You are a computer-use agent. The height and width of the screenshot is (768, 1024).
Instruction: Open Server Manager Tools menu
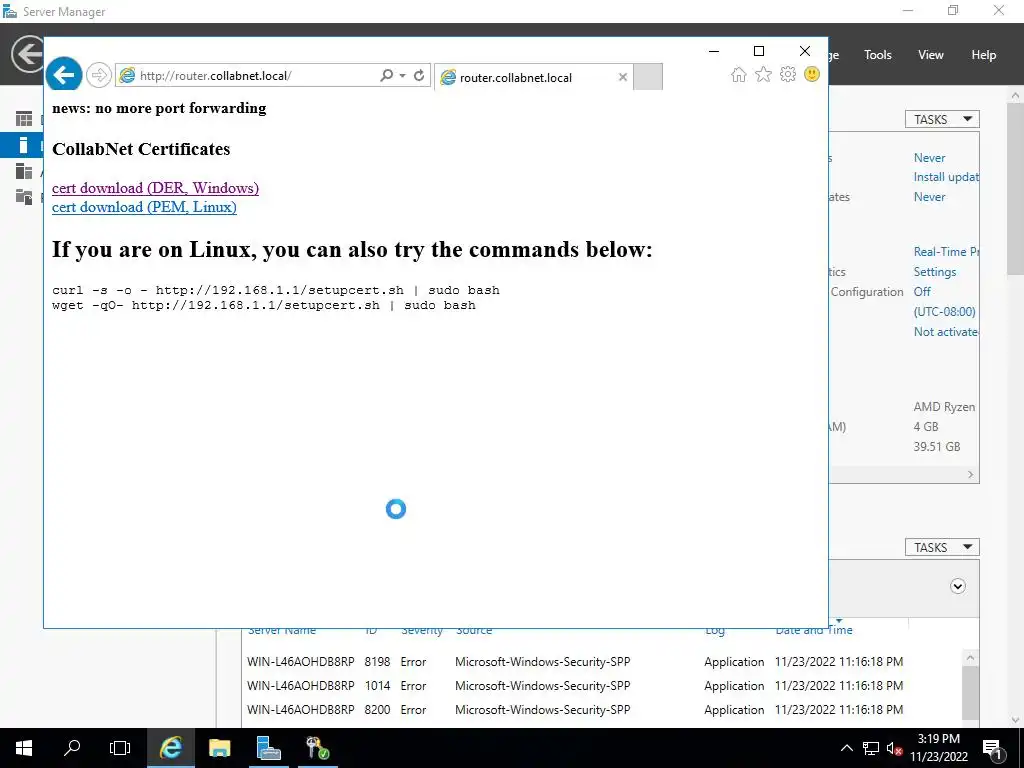click(x=878, y=55)
